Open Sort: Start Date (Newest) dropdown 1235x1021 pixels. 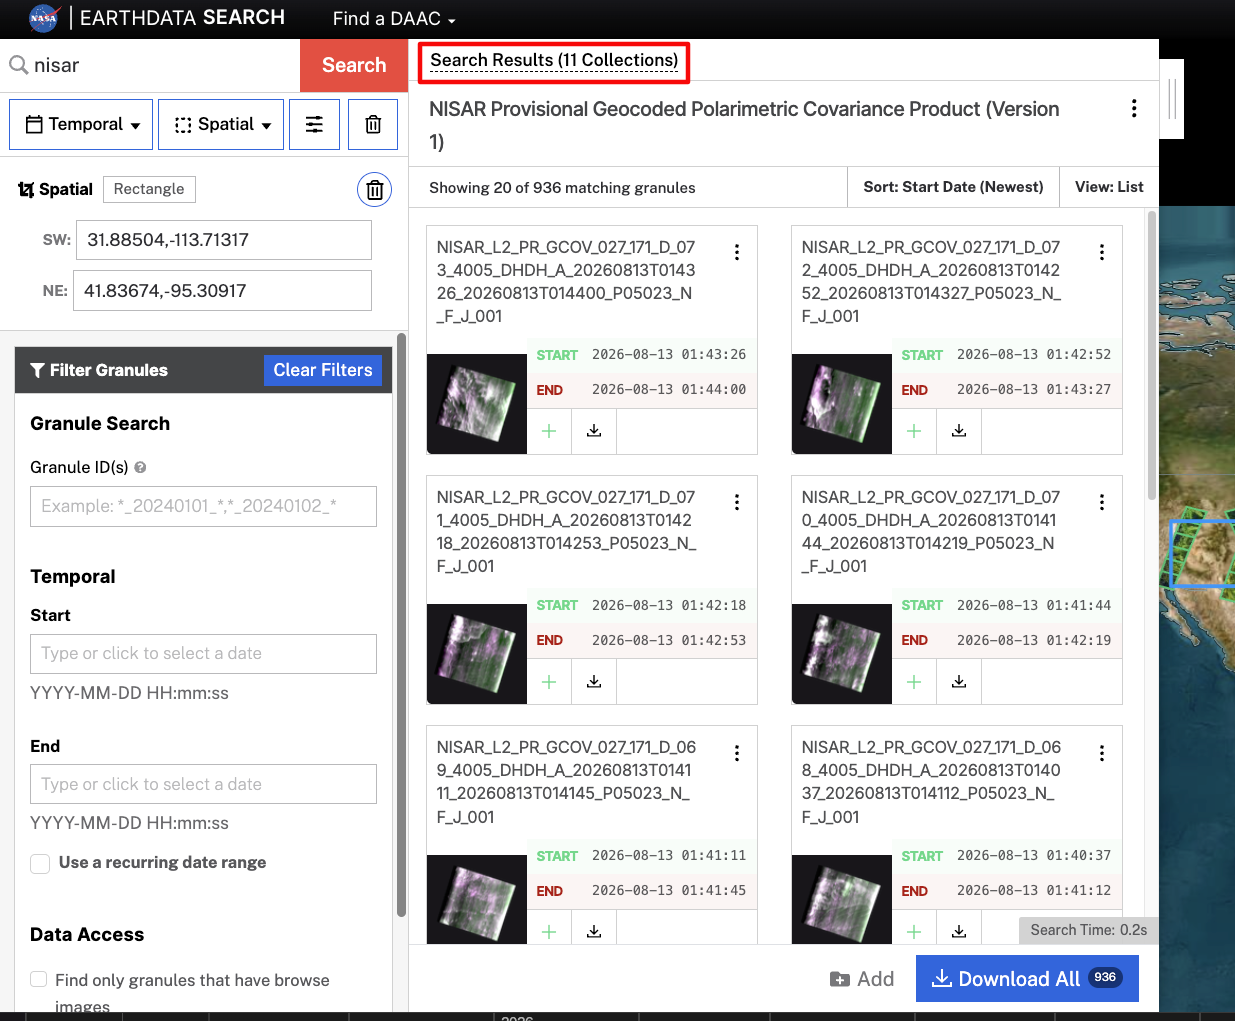tap(953, 187)
